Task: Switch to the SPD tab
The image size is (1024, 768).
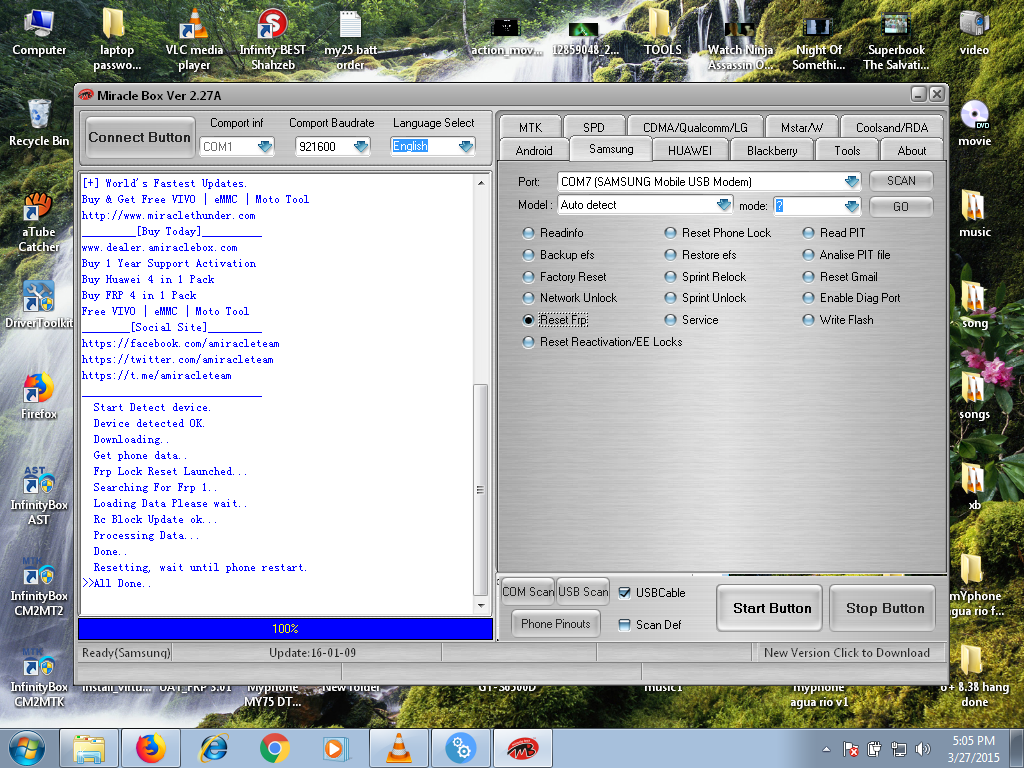Action: click(x=594, y=127)
